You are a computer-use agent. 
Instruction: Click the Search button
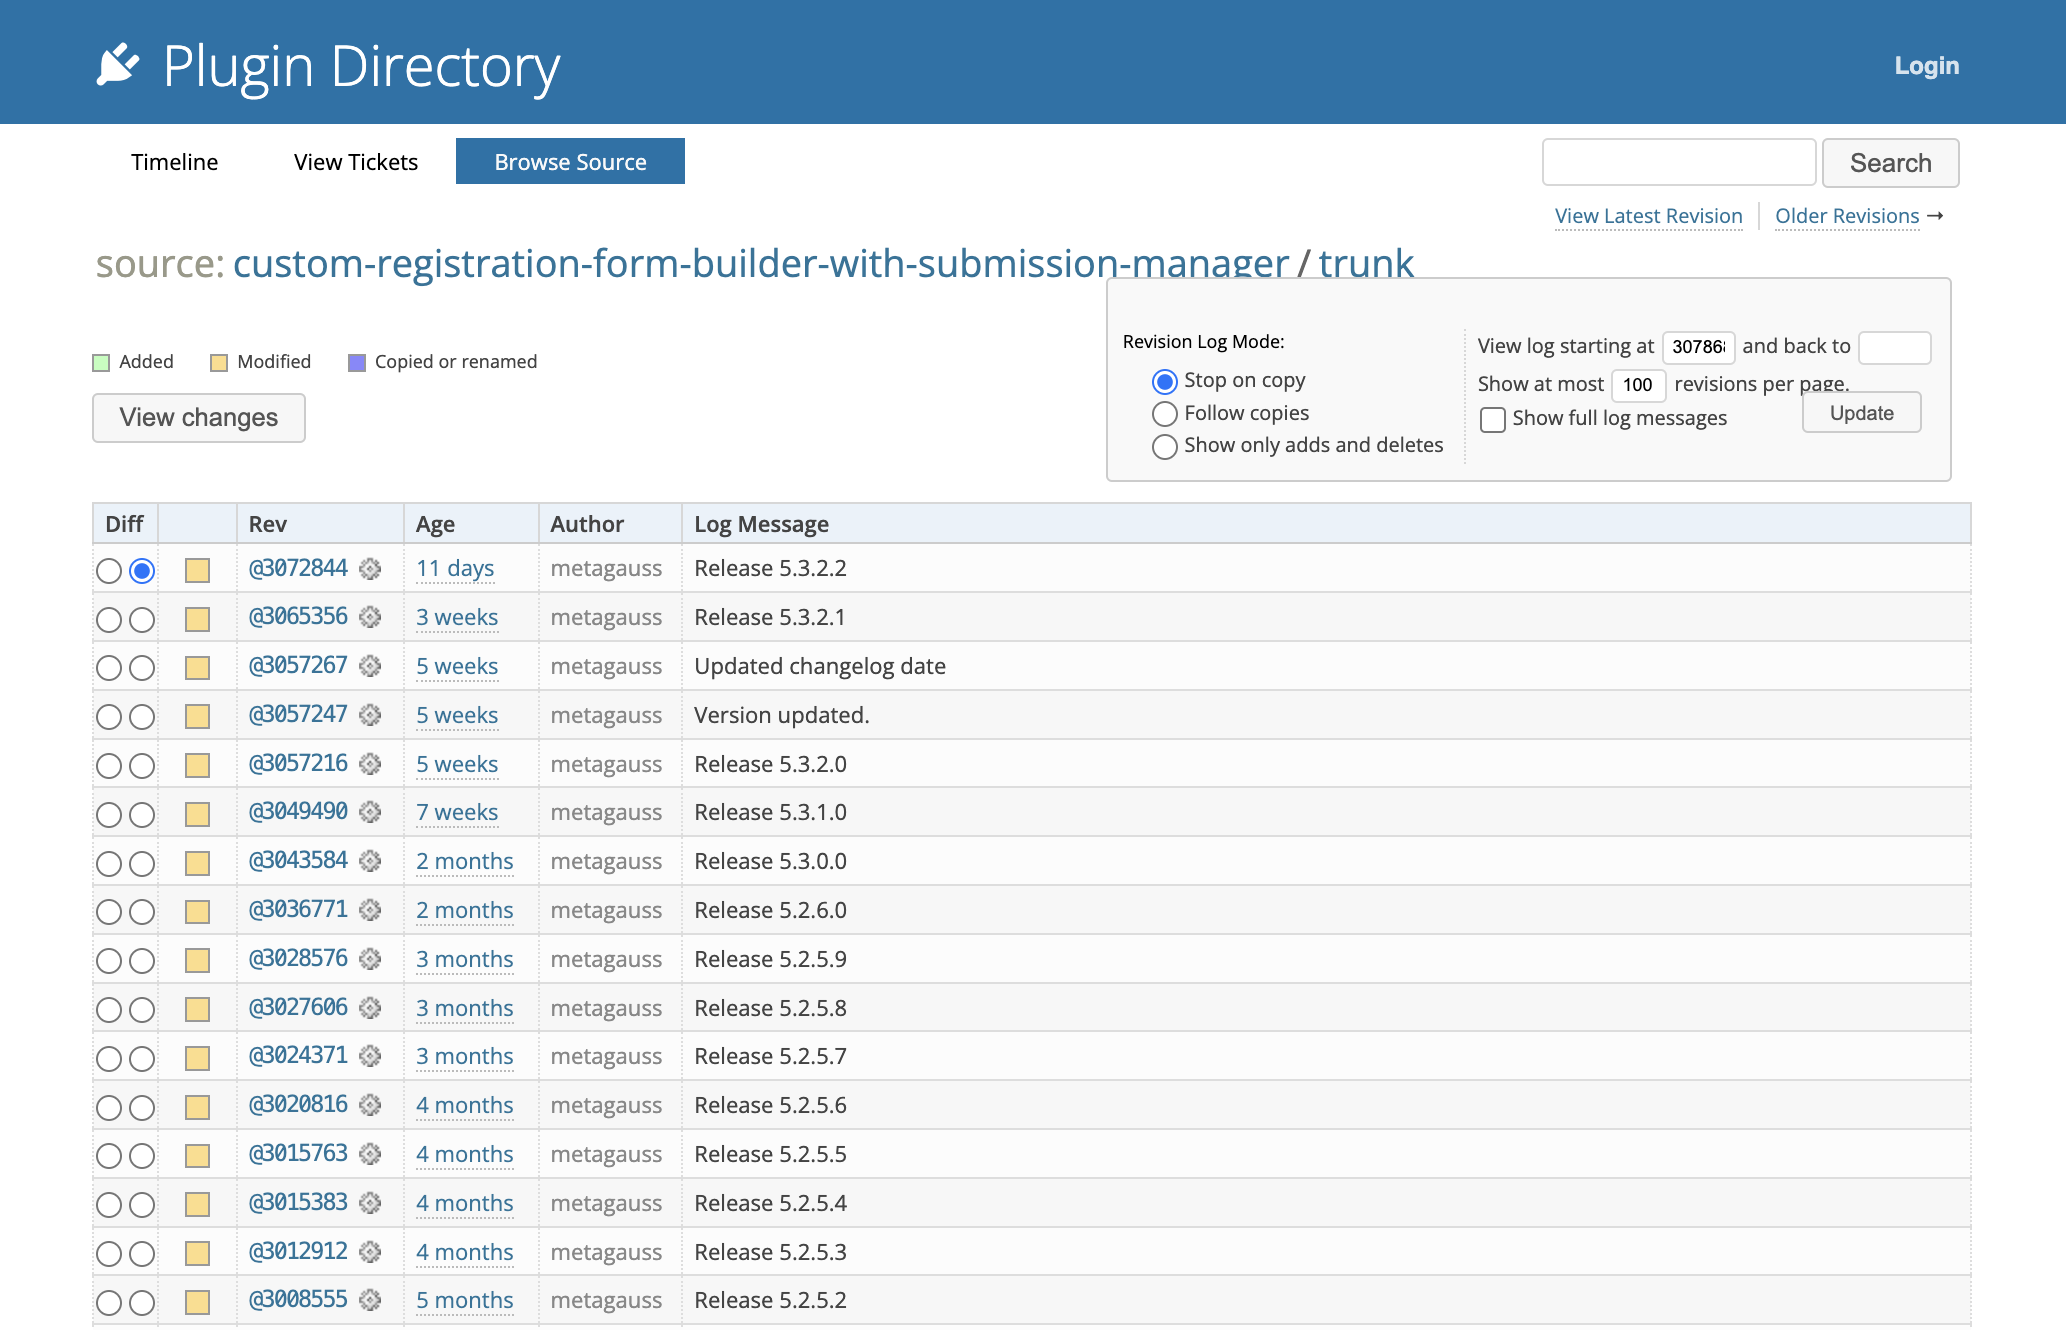1890,161
